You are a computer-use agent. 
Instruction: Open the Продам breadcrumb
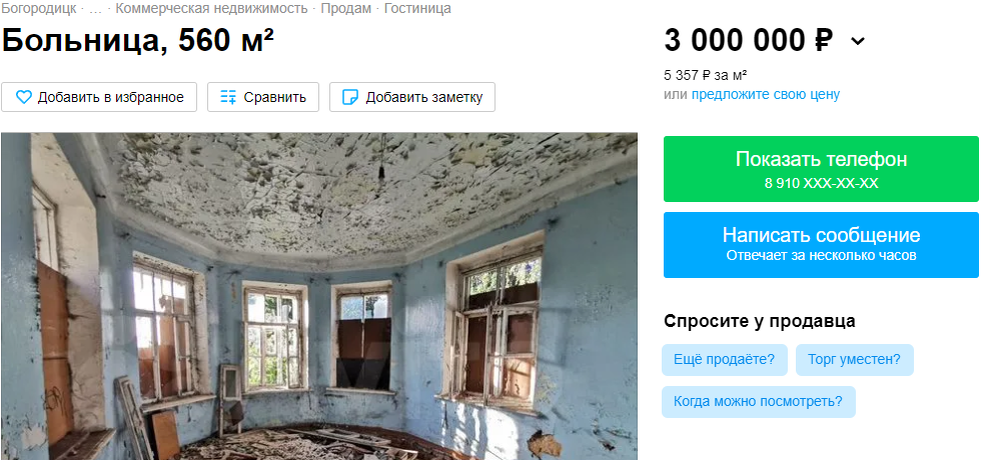346,9
